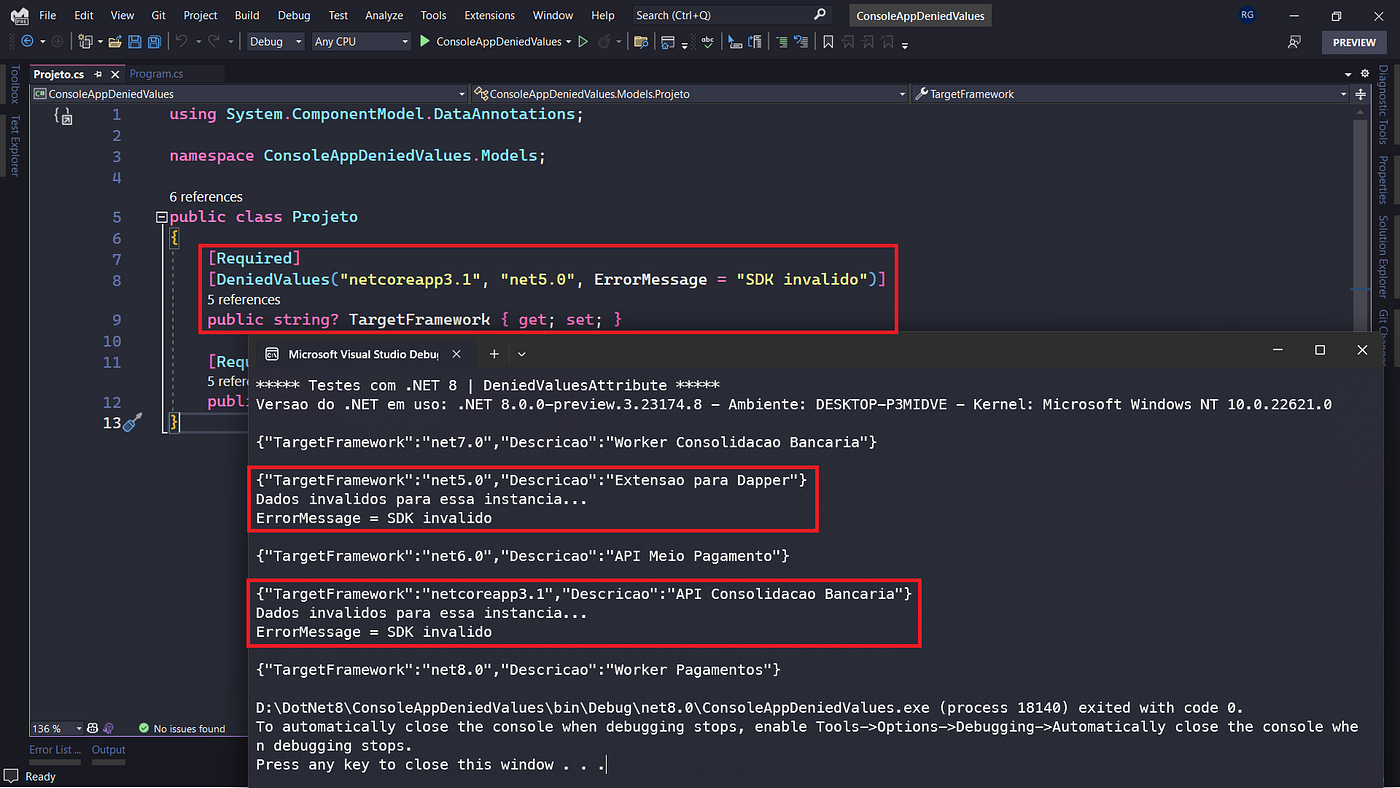Click the Ready status bar text
The height and width of the screenshot is (788, 1400).
tap(41, 777)
